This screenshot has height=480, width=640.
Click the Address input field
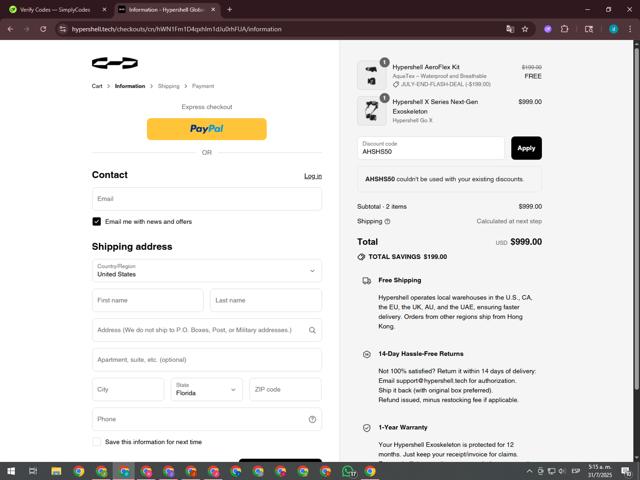pyautogui.click(x=207, y=330)
